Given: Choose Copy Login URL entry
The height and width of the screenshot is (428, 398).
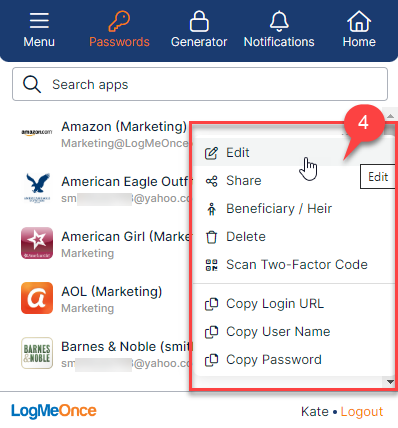Looking at the screenshot, I should click(x=293, y=304).
